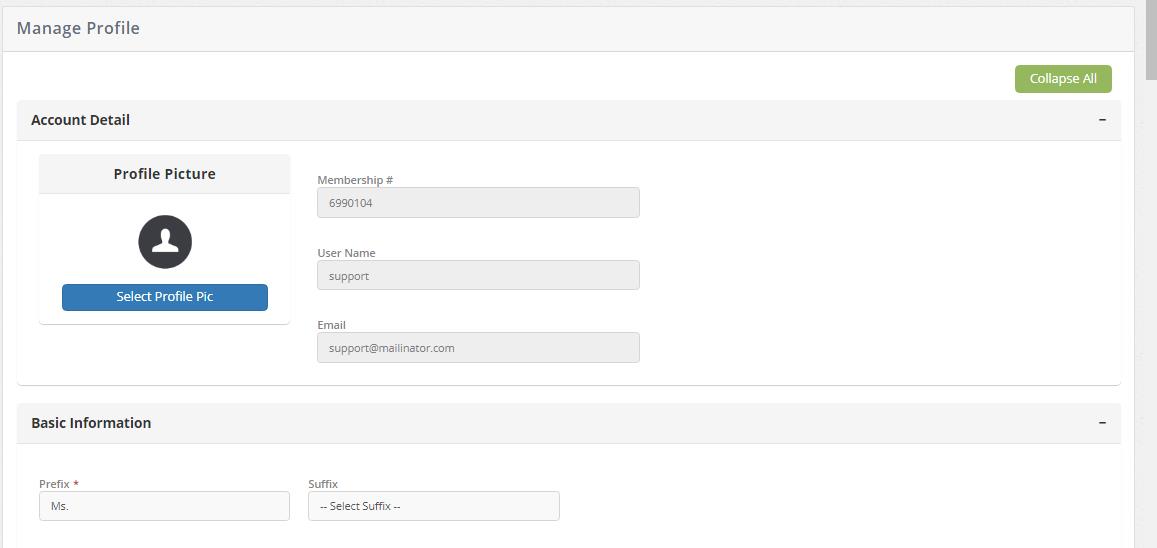Click the Membership # label text

355,180
